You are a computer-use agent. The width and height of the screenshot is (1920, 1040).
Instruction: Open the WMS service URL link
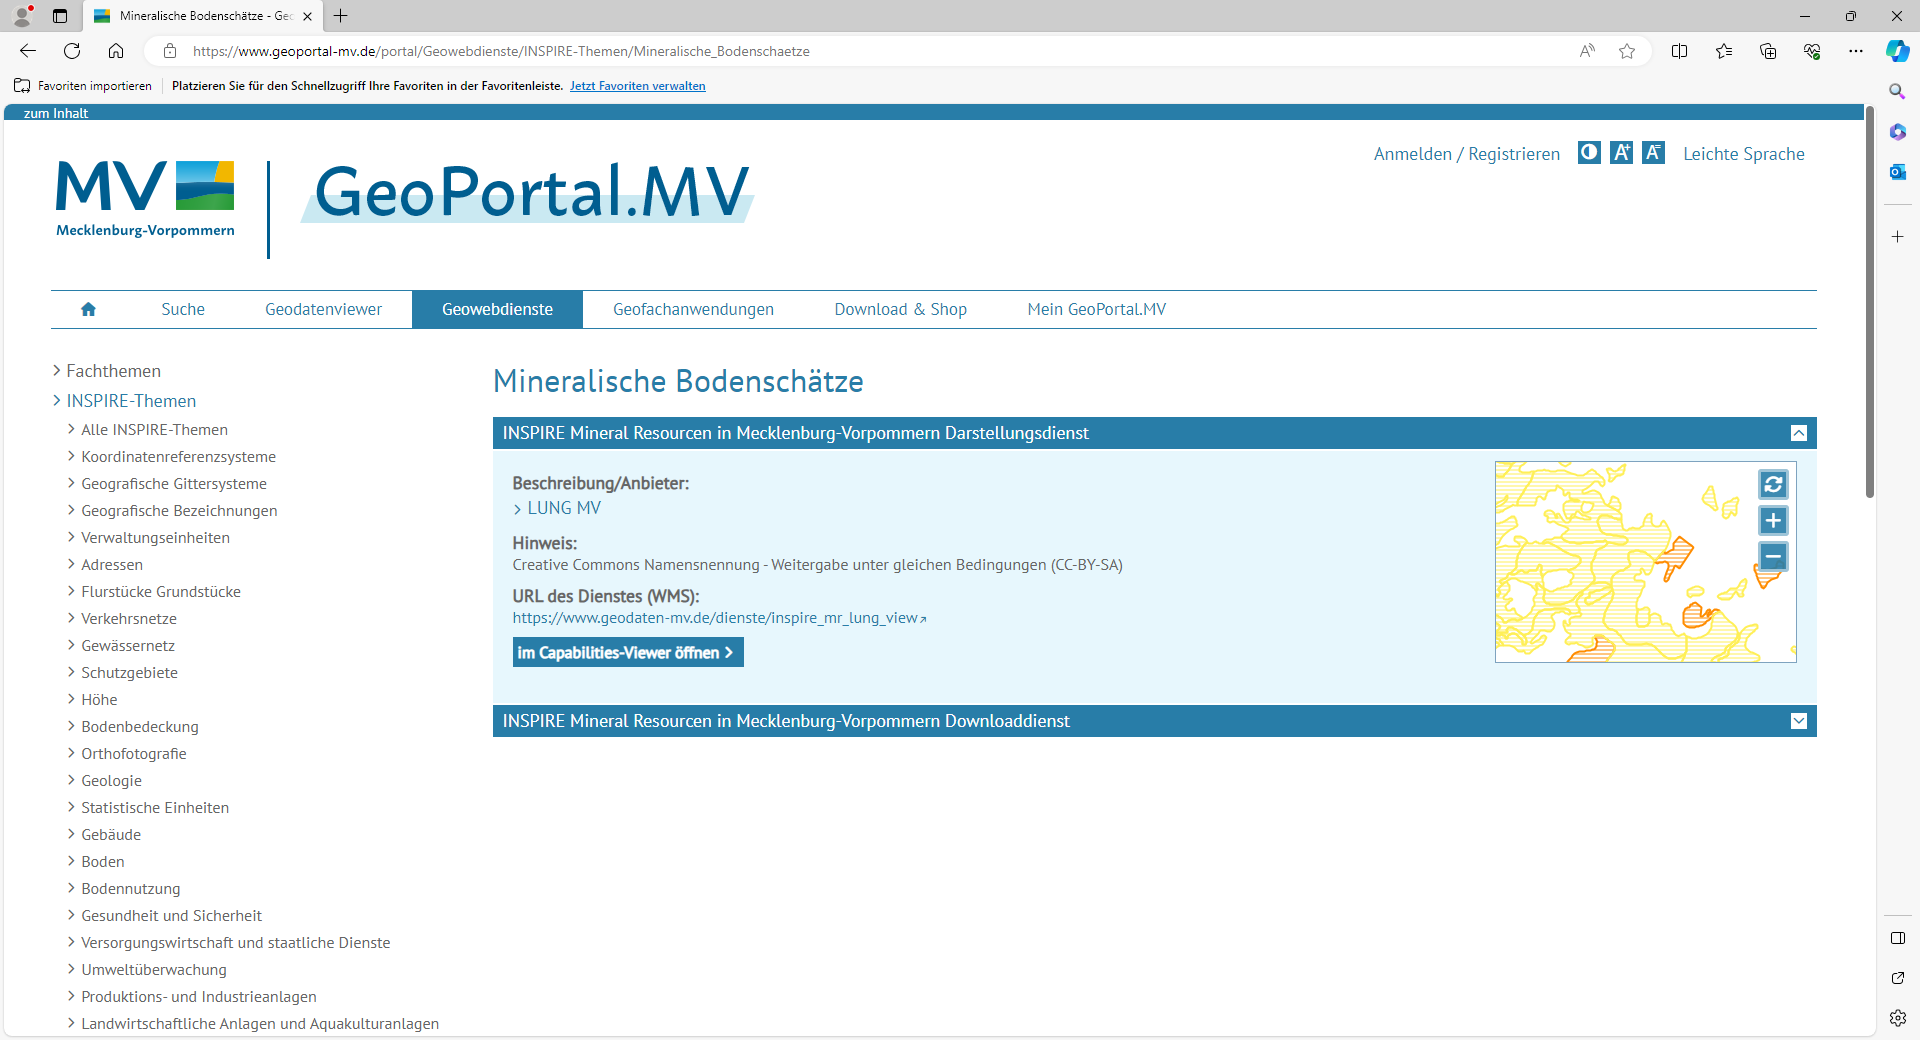pyautogui.click(x=719, y=618)
